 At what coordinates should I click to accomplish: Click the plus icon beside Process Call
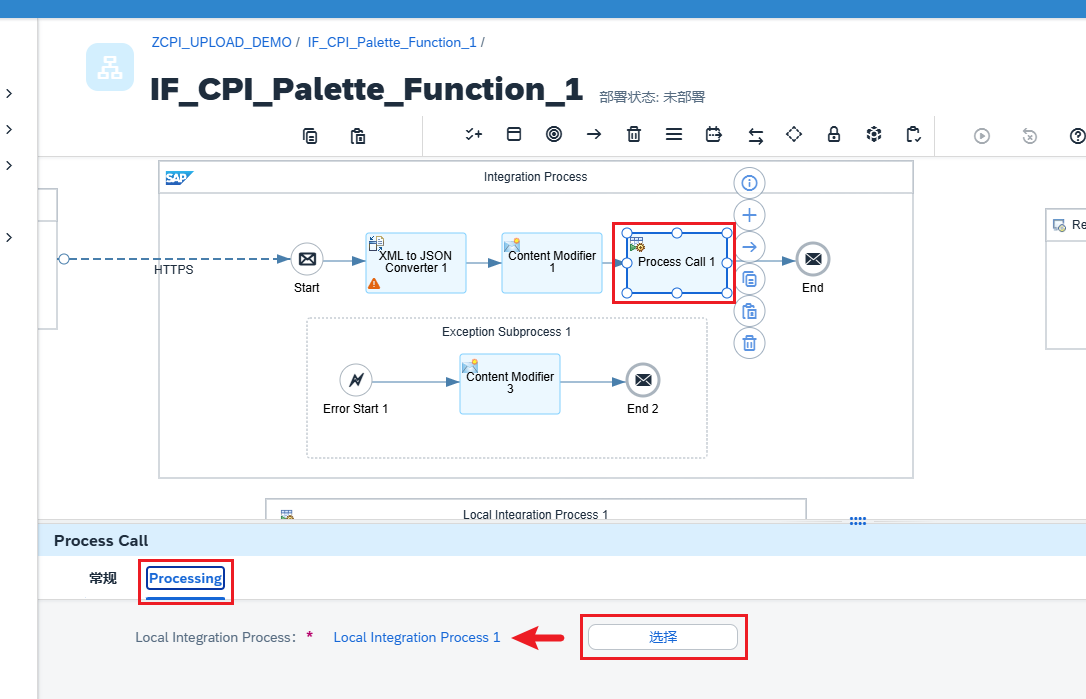(749, 215)
